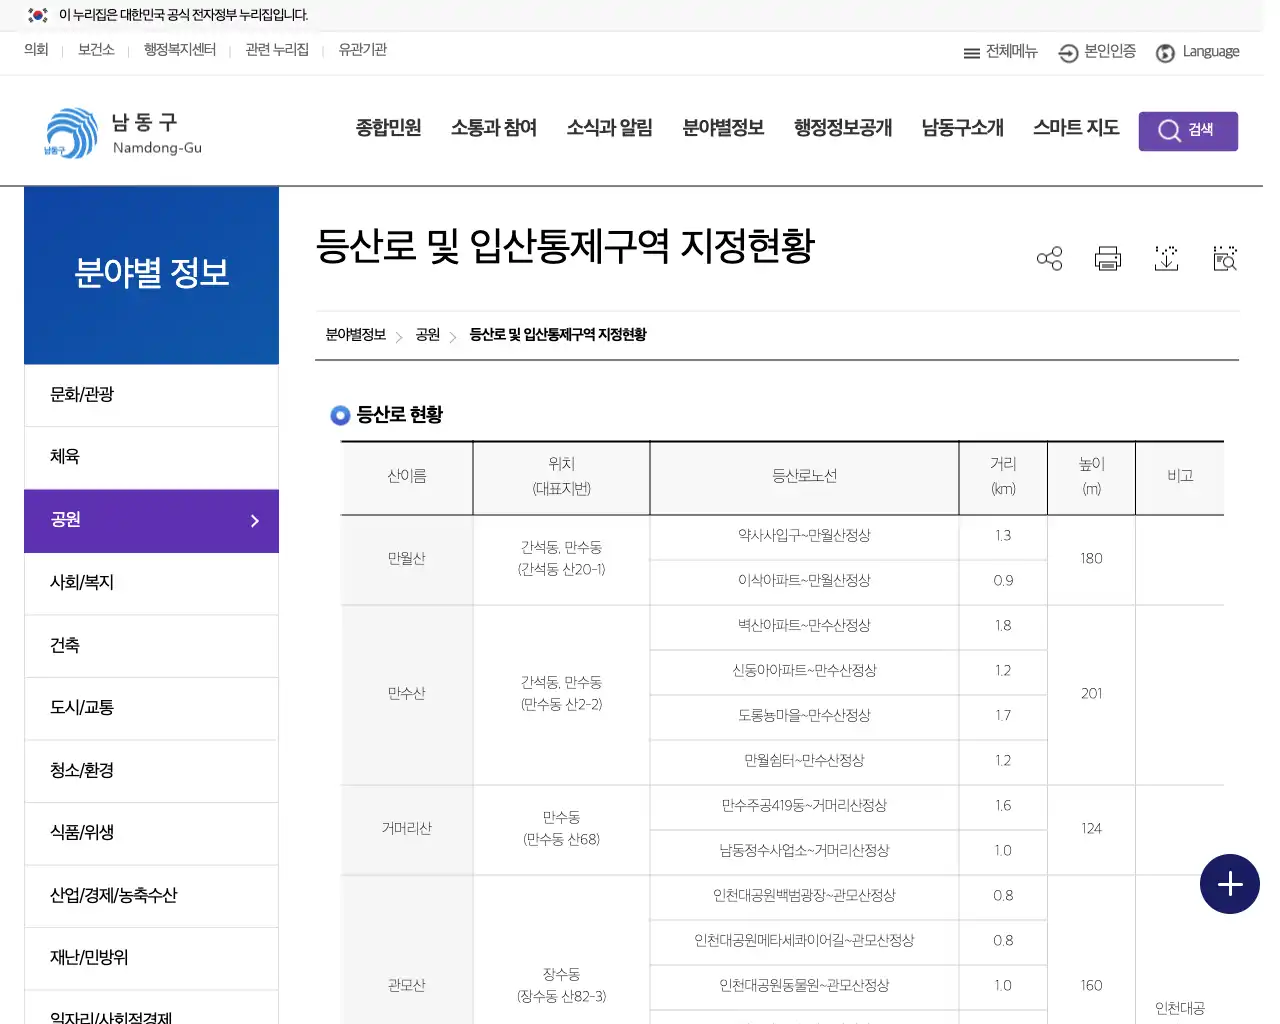Click the 남동구 Namdong-Gu logo
Screen dimensions: 1280x1024
120,131
